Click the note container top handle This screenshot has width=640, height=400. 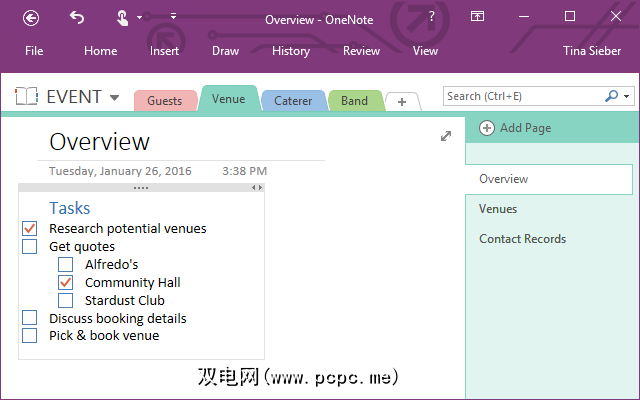tap(141, 188)
